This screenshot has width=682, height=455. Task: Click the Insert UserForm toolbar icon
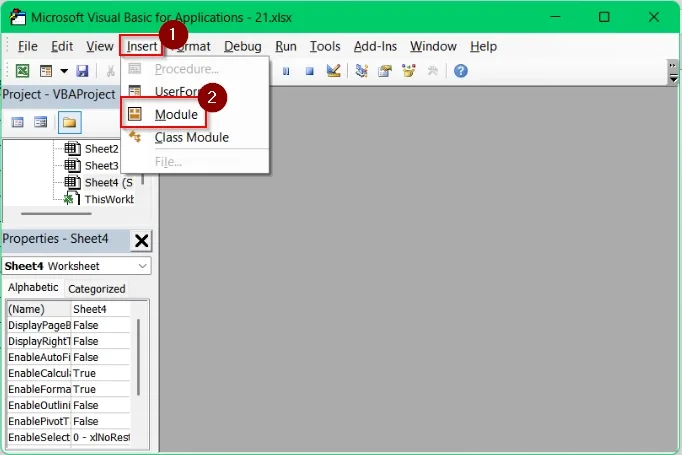click(x=46, y=70)
